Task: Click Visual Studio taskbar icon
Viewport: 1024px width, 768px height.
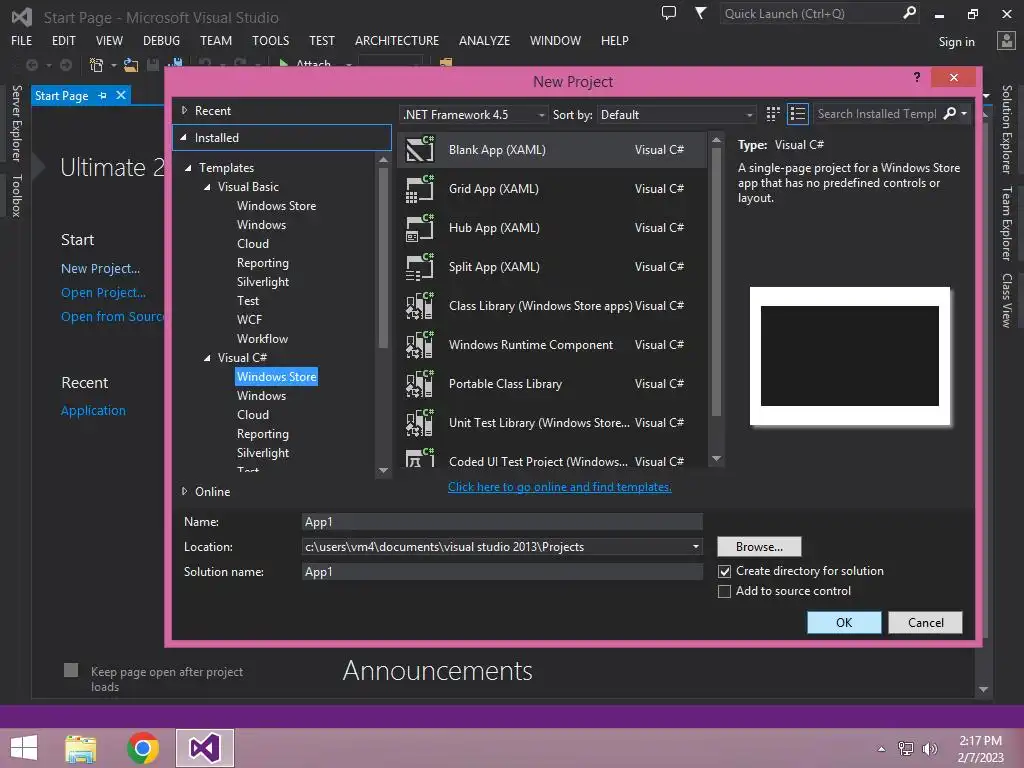Action: [204, 748]
